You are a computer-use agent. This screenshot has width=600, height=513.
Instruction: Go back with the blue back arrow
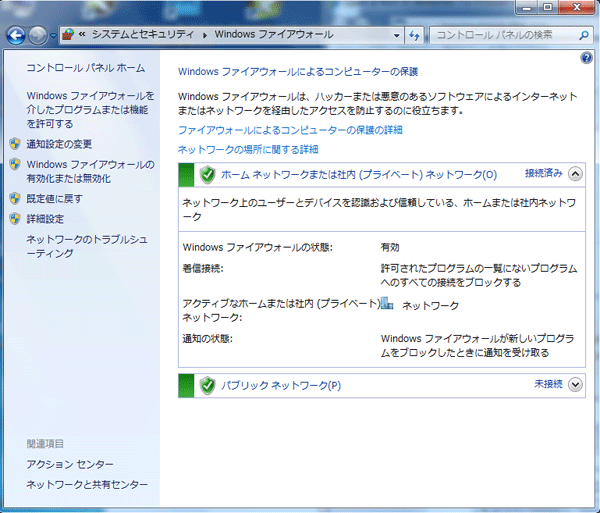(16, 36)
